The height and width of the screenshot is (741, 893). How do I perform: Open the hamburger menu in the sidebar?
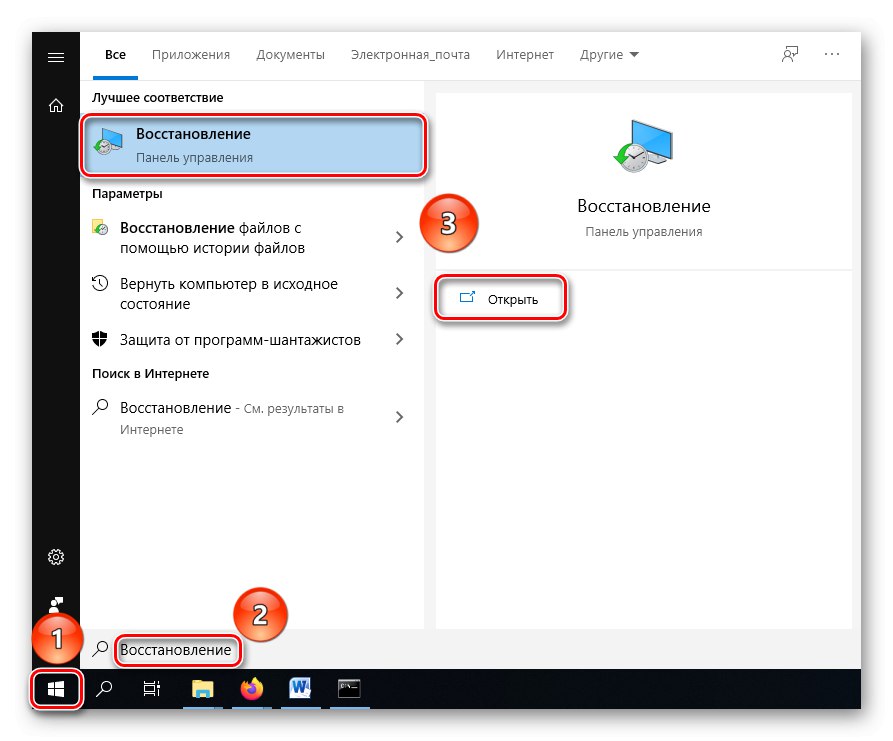(x=56, y=58)
